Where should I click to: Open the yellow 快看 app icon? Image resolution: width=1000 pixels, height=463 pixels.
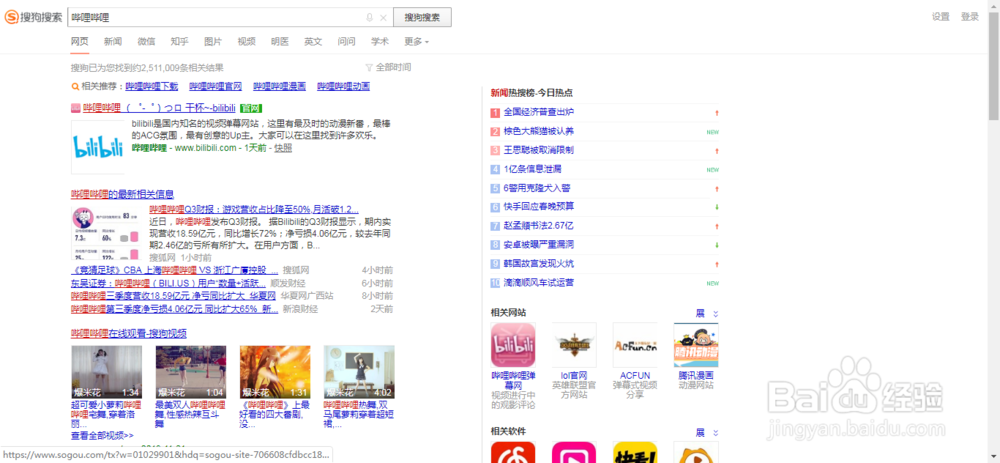pos(635,452)
